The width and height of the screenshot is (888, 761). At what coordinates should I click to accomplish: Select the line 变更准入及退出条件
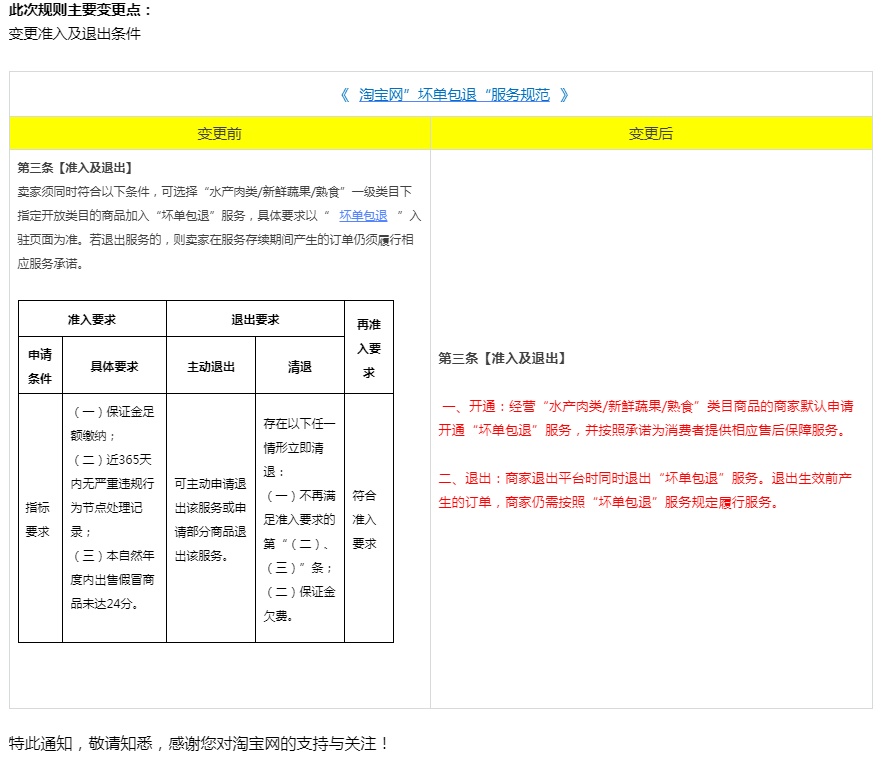pos(75,34)
